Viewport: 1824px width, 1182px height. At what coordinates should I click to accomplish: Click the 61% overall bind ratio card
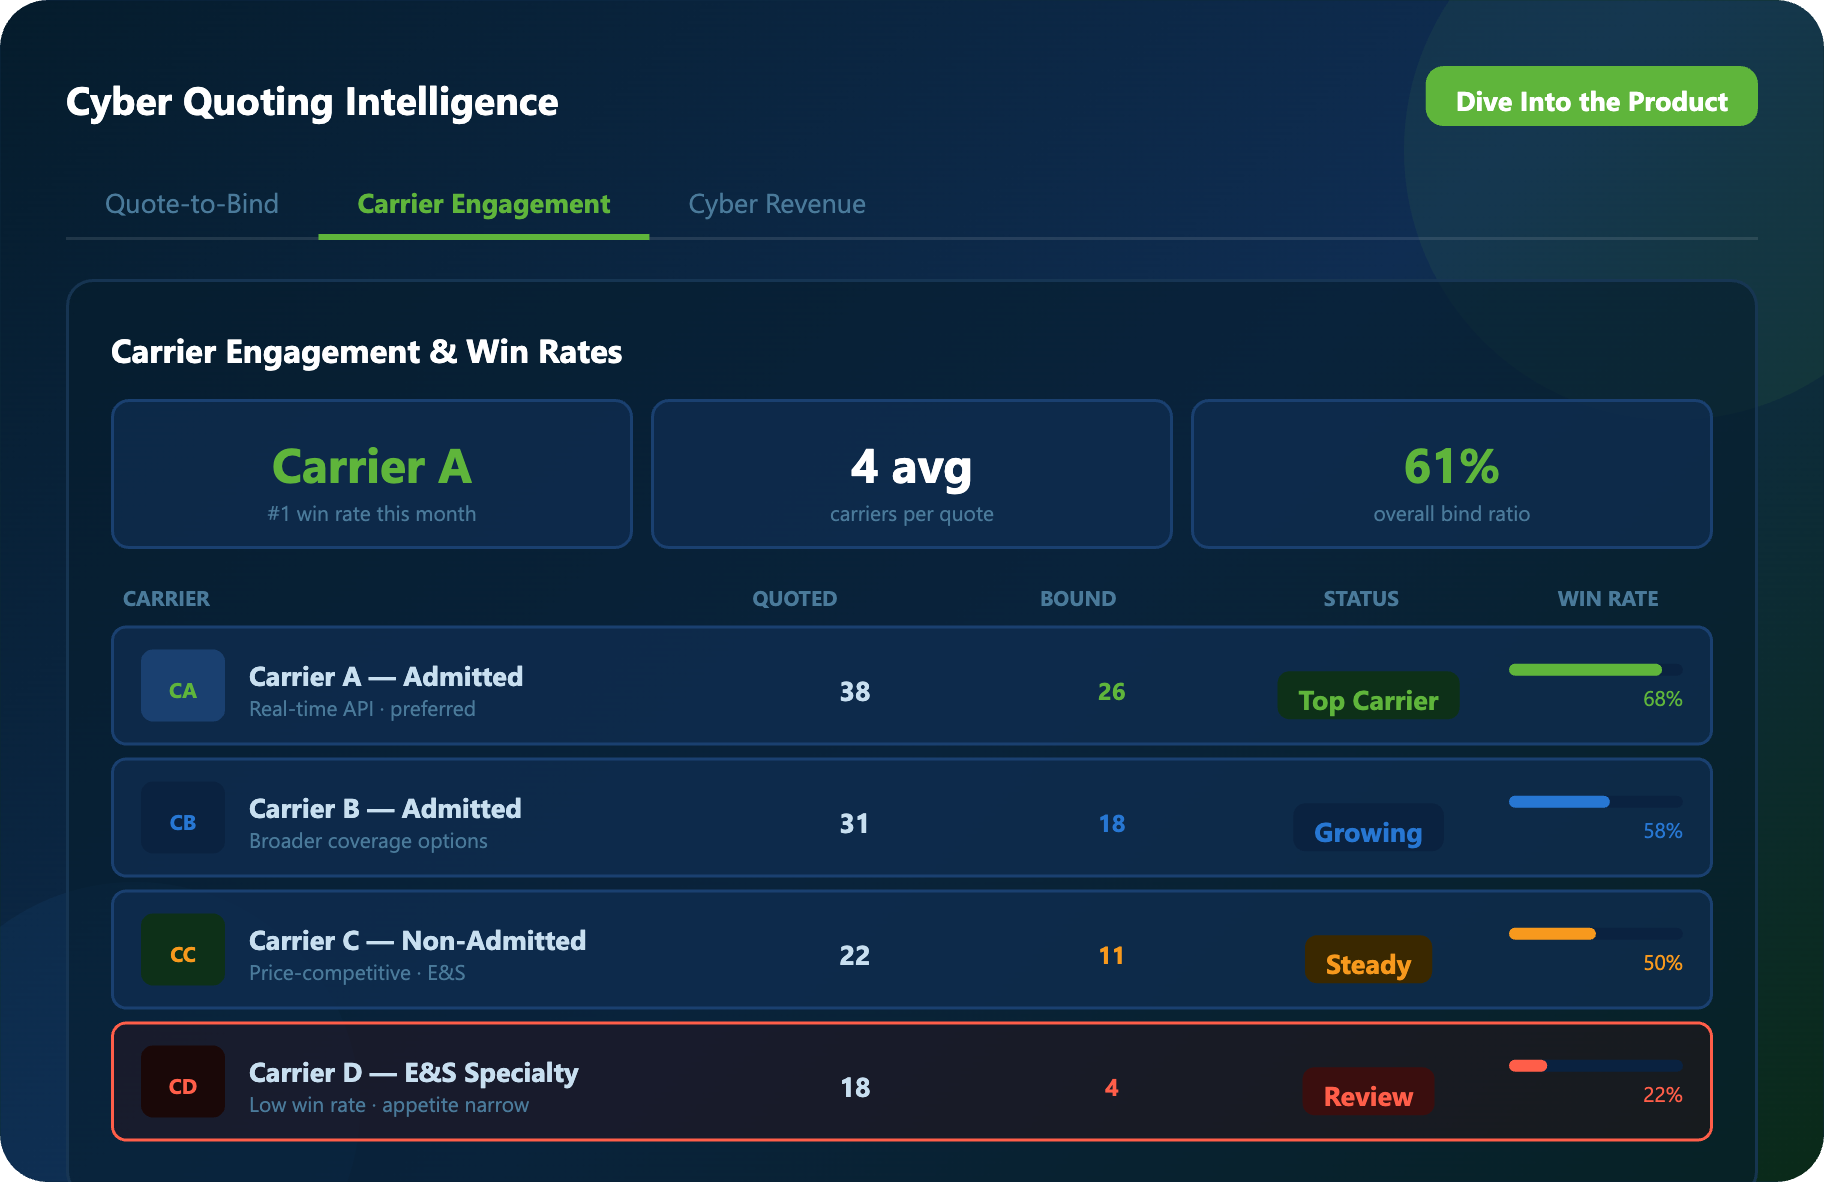[1451, 475]
